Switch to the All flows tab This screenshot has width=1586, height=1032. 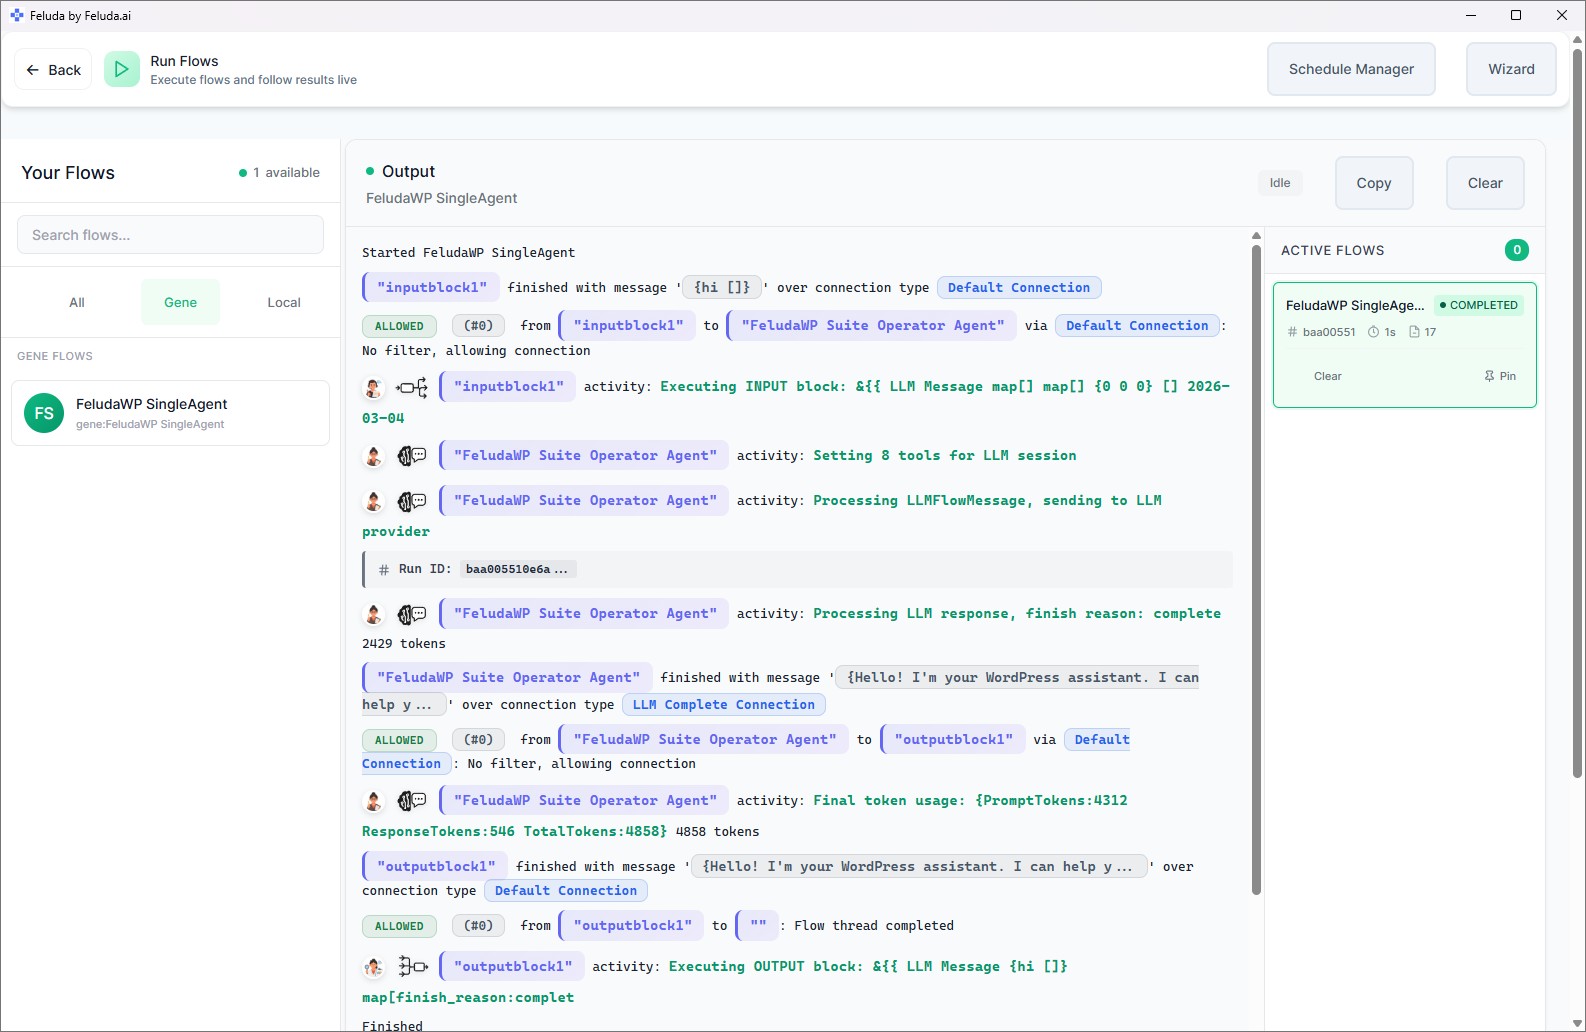point(77,302)
